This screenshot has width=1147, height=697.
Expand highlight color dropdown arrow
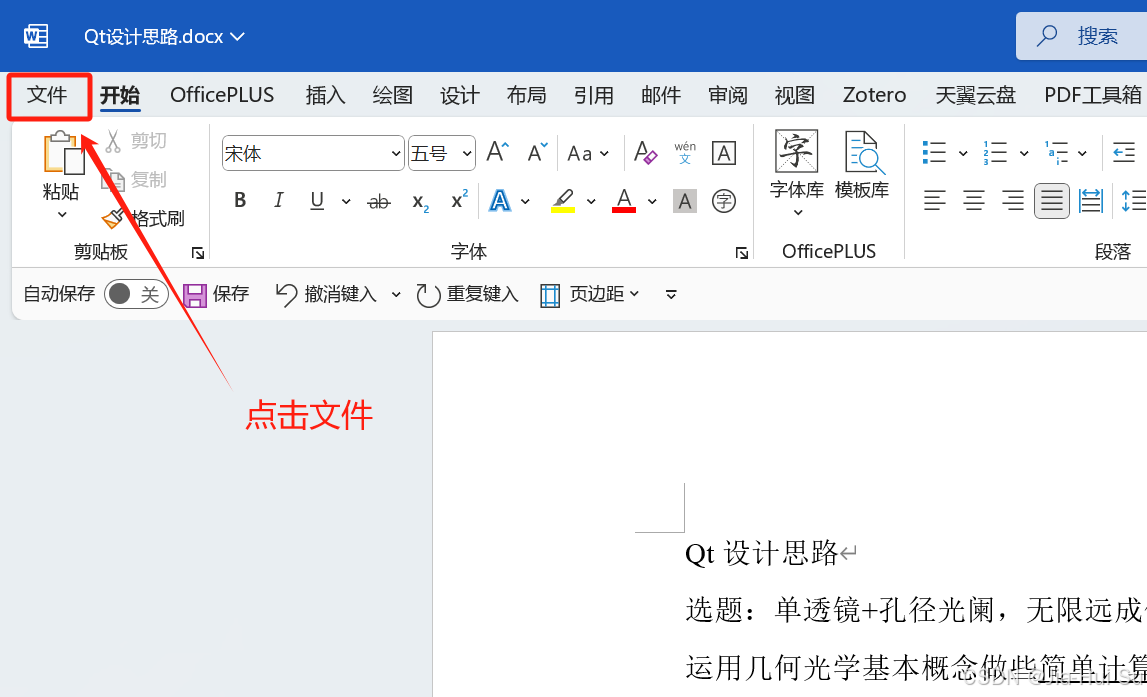click(591, 201)
